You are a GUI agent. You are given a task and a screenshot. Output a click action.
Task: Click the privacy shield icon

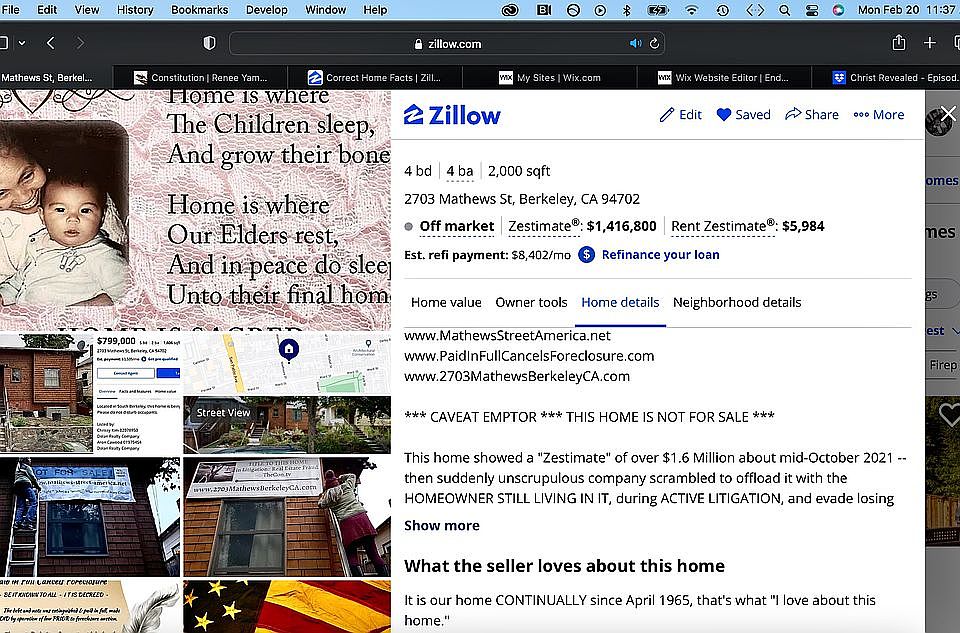pyautogui.click(x=209, y=43)
